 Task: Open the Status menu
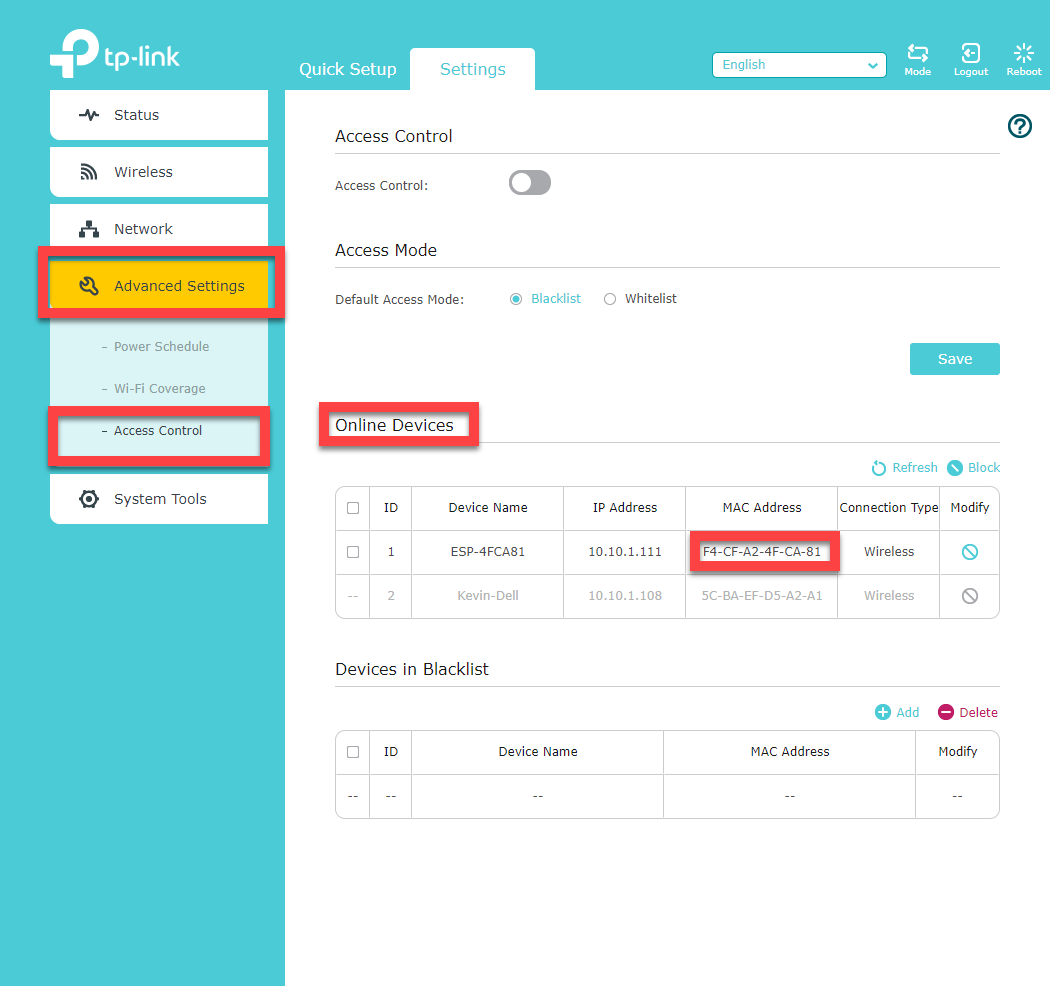(159, 115)
